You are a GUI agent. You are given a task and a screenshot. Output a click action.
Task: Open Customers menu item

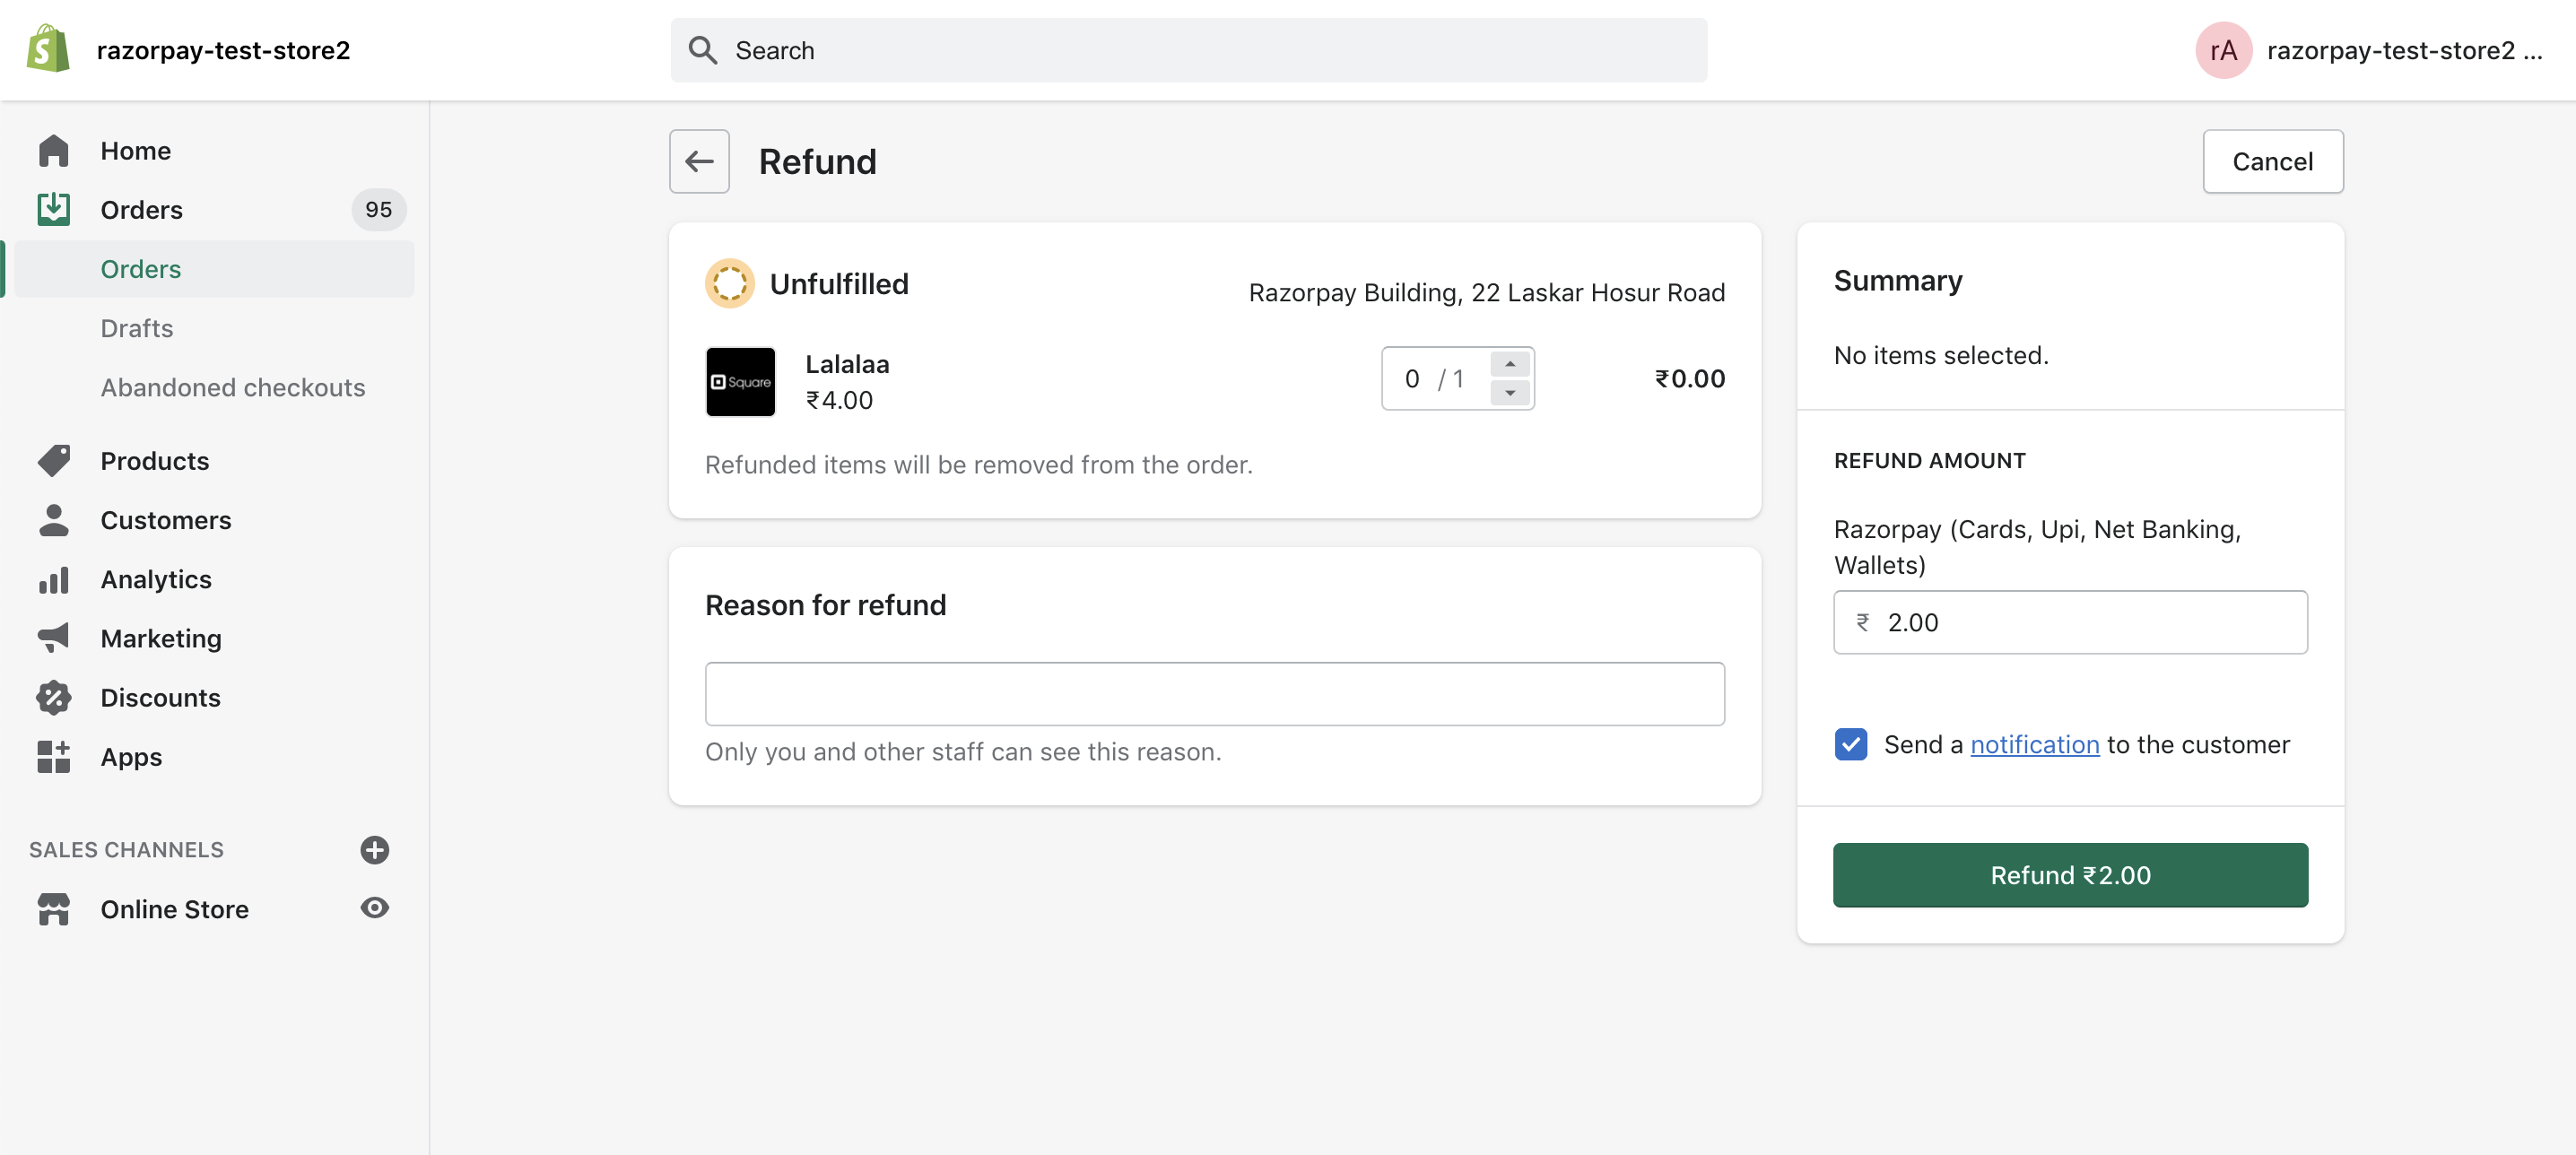166,520
